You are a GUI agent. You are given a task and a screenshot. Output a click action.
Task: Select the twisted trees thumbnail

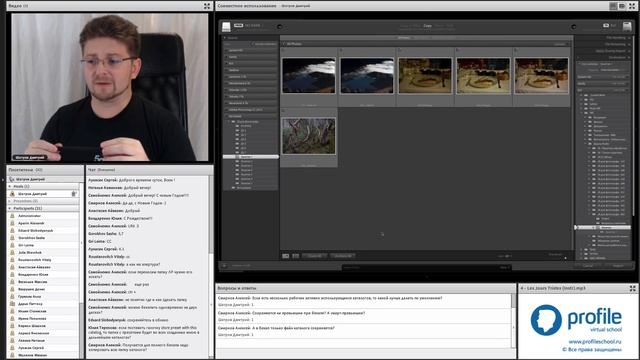pos(309,136)
